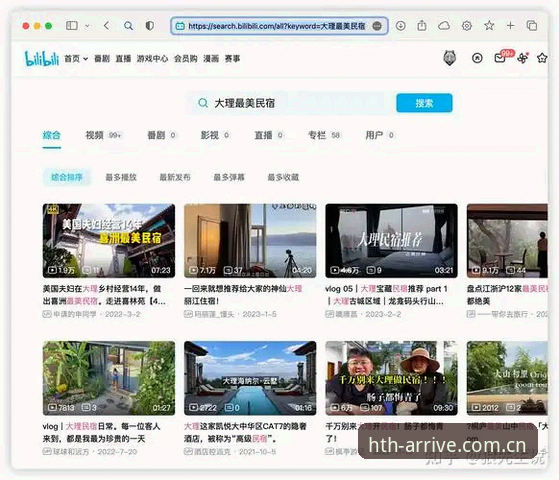
Task: Switch to the 番剧 0 tab
Action: tap(161, 135)
